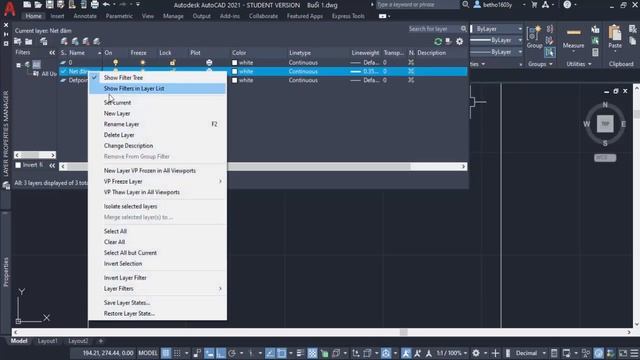Click the search magnifier in layer search

(463, 29)
